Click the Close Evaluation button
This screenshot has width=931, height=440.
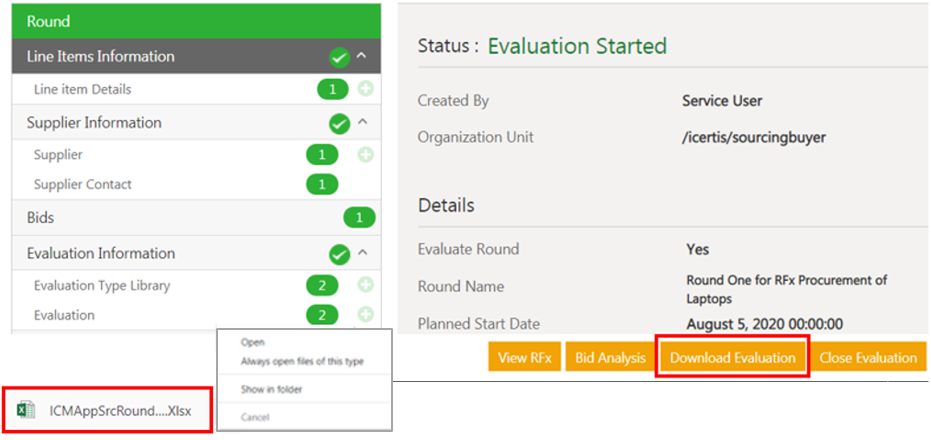[x=868, y=358]
